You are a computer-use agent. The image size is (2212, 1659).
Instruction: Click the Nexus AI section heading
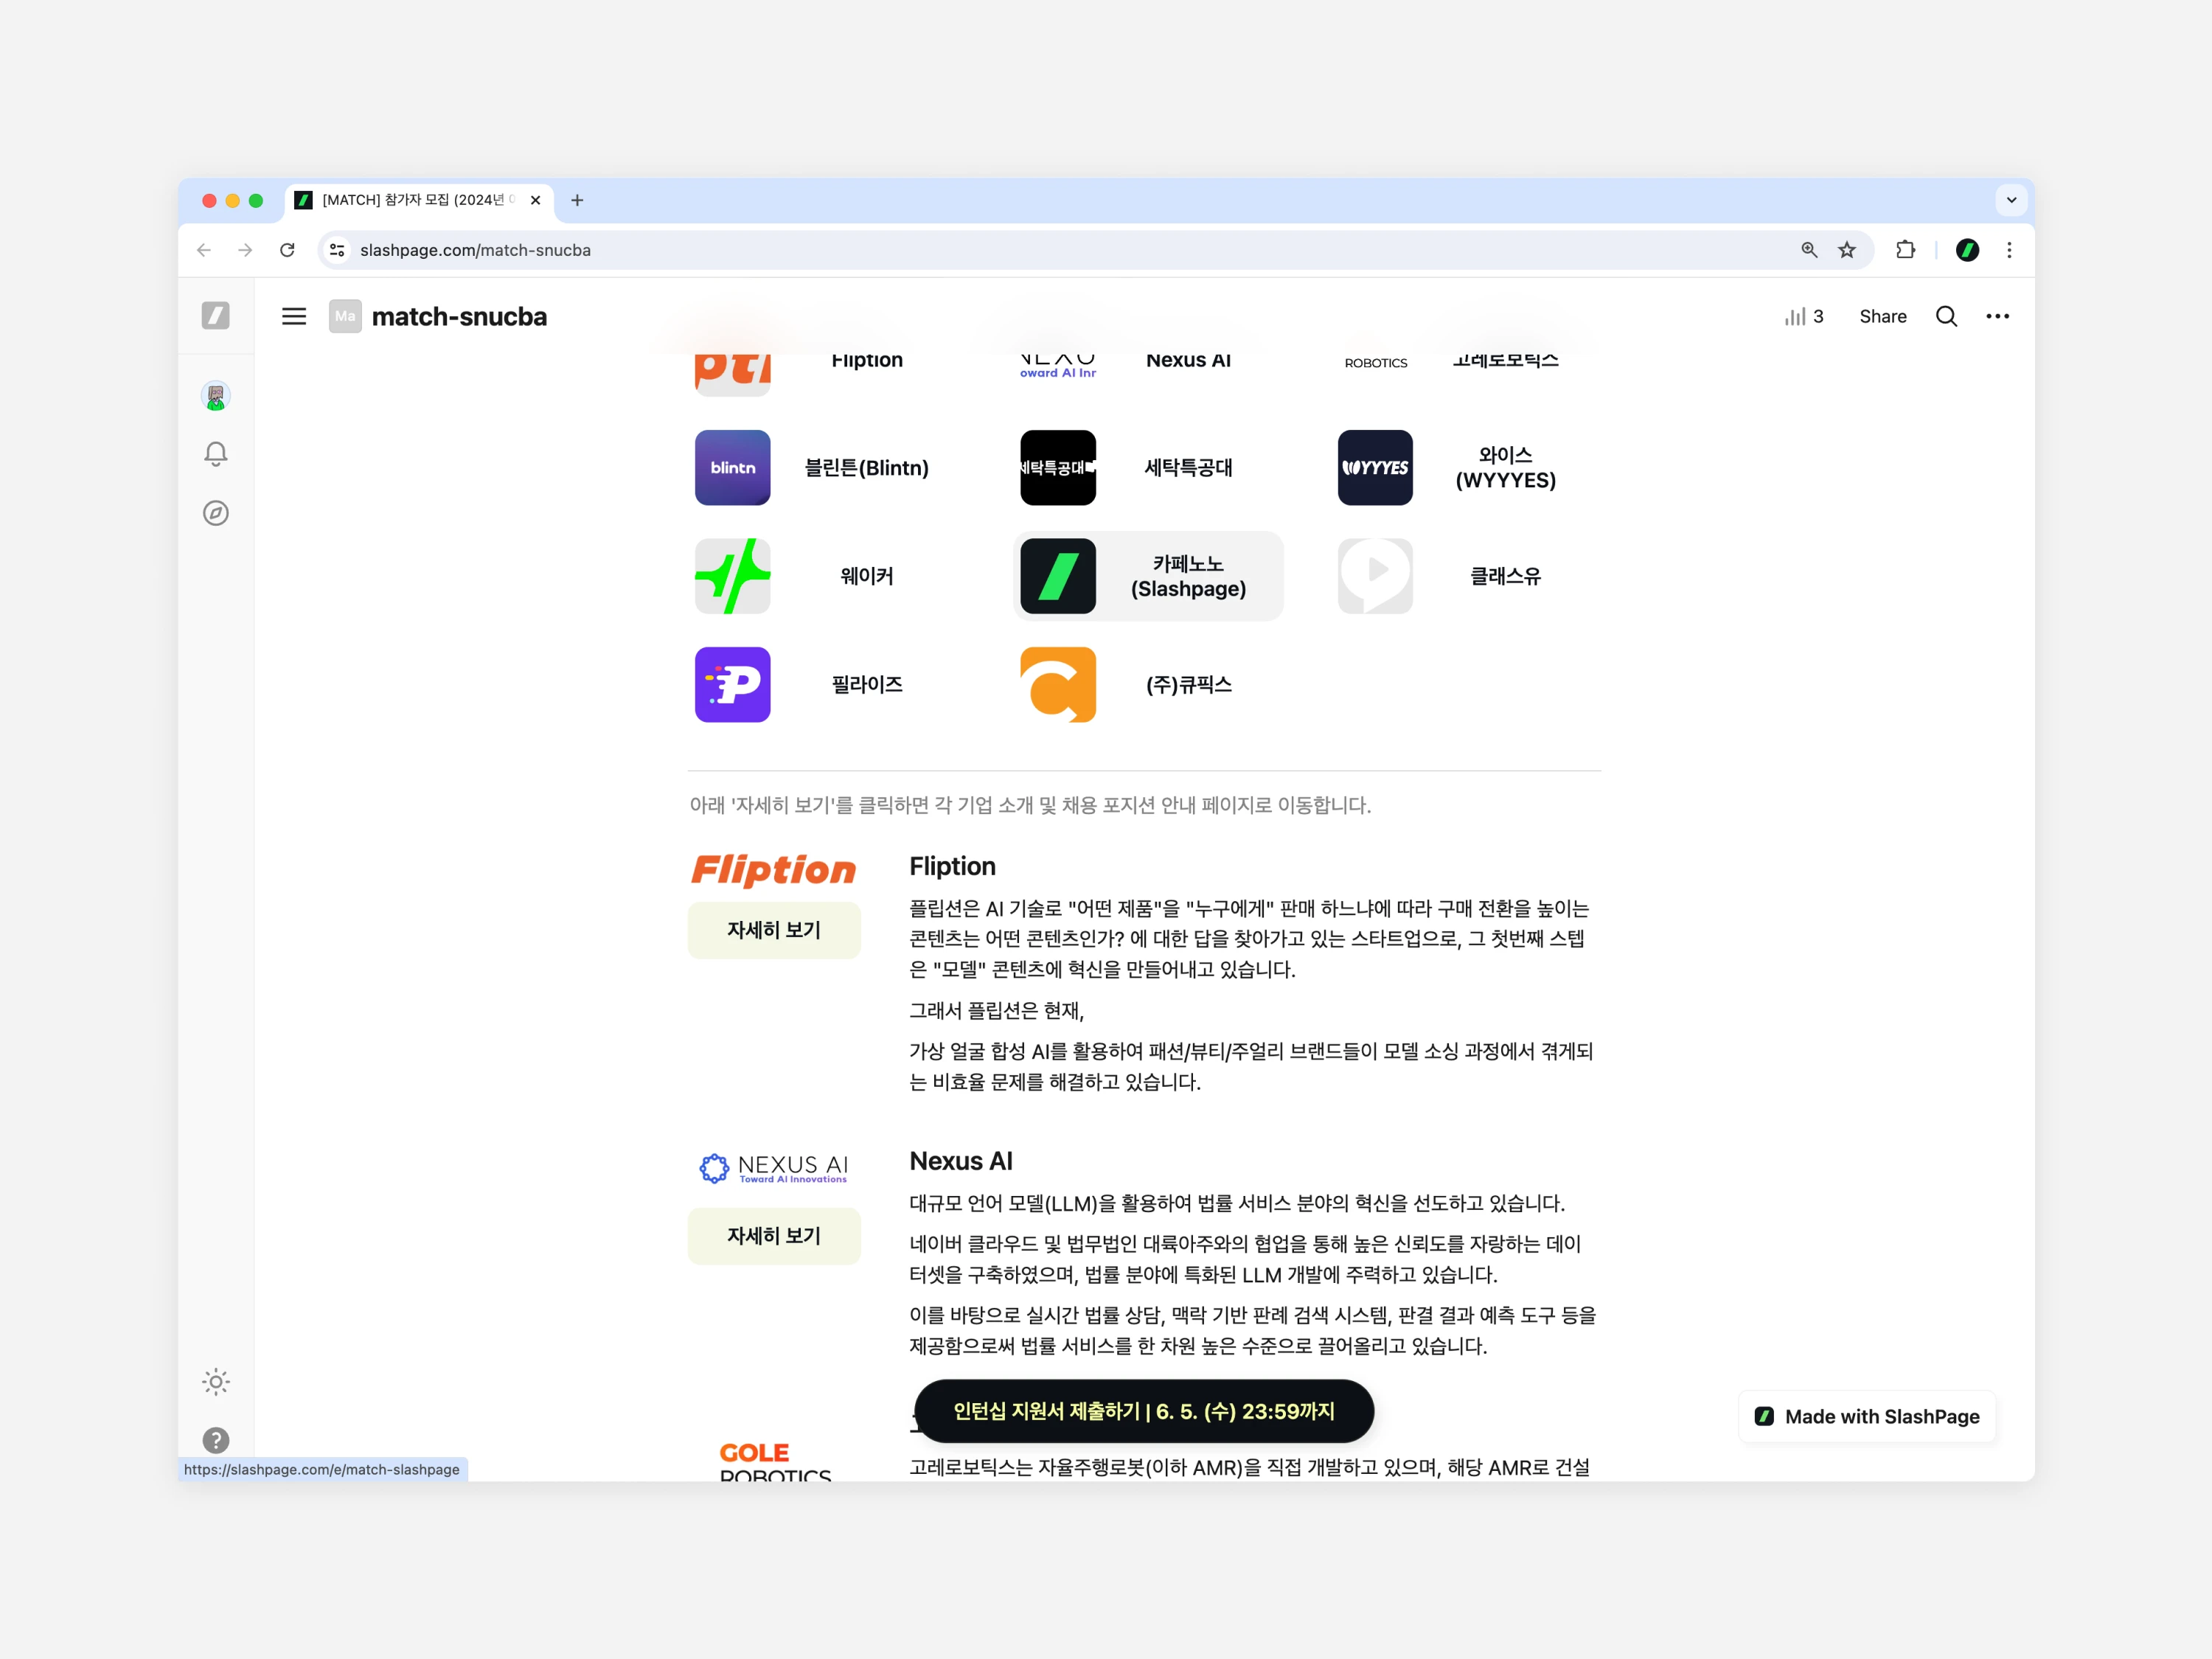961,1161
